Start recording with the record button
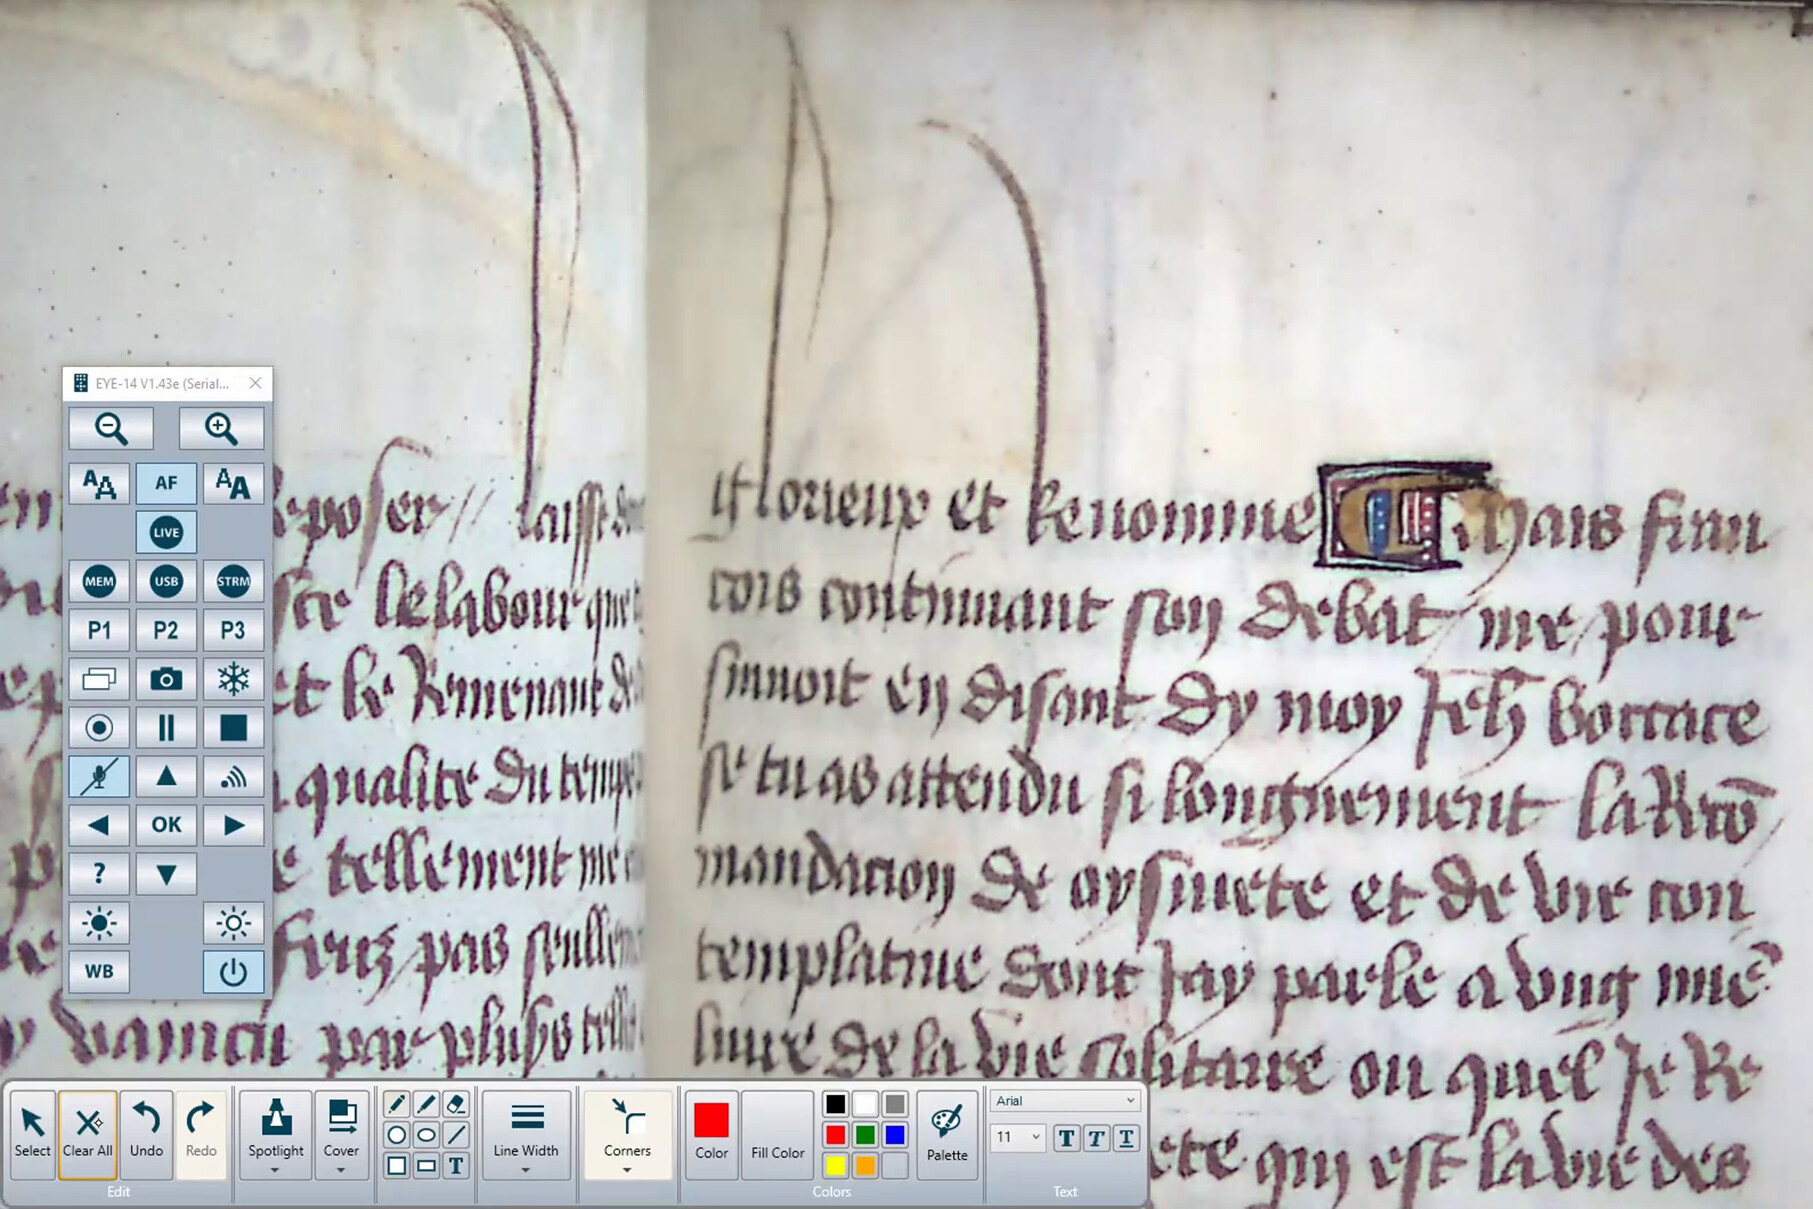1813x1209 pixels. click(x=99, y=727)
